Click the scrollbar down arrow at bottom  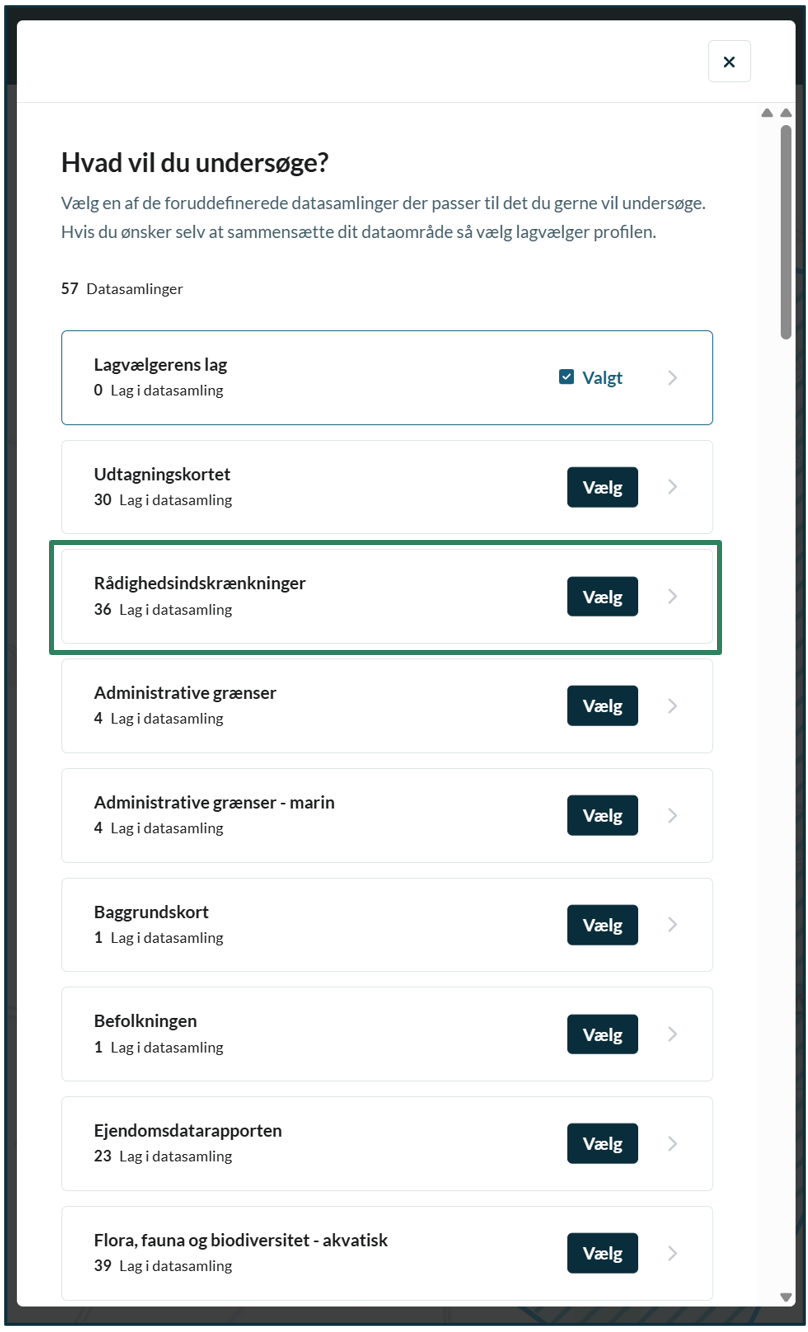[x=787, y=1297]
